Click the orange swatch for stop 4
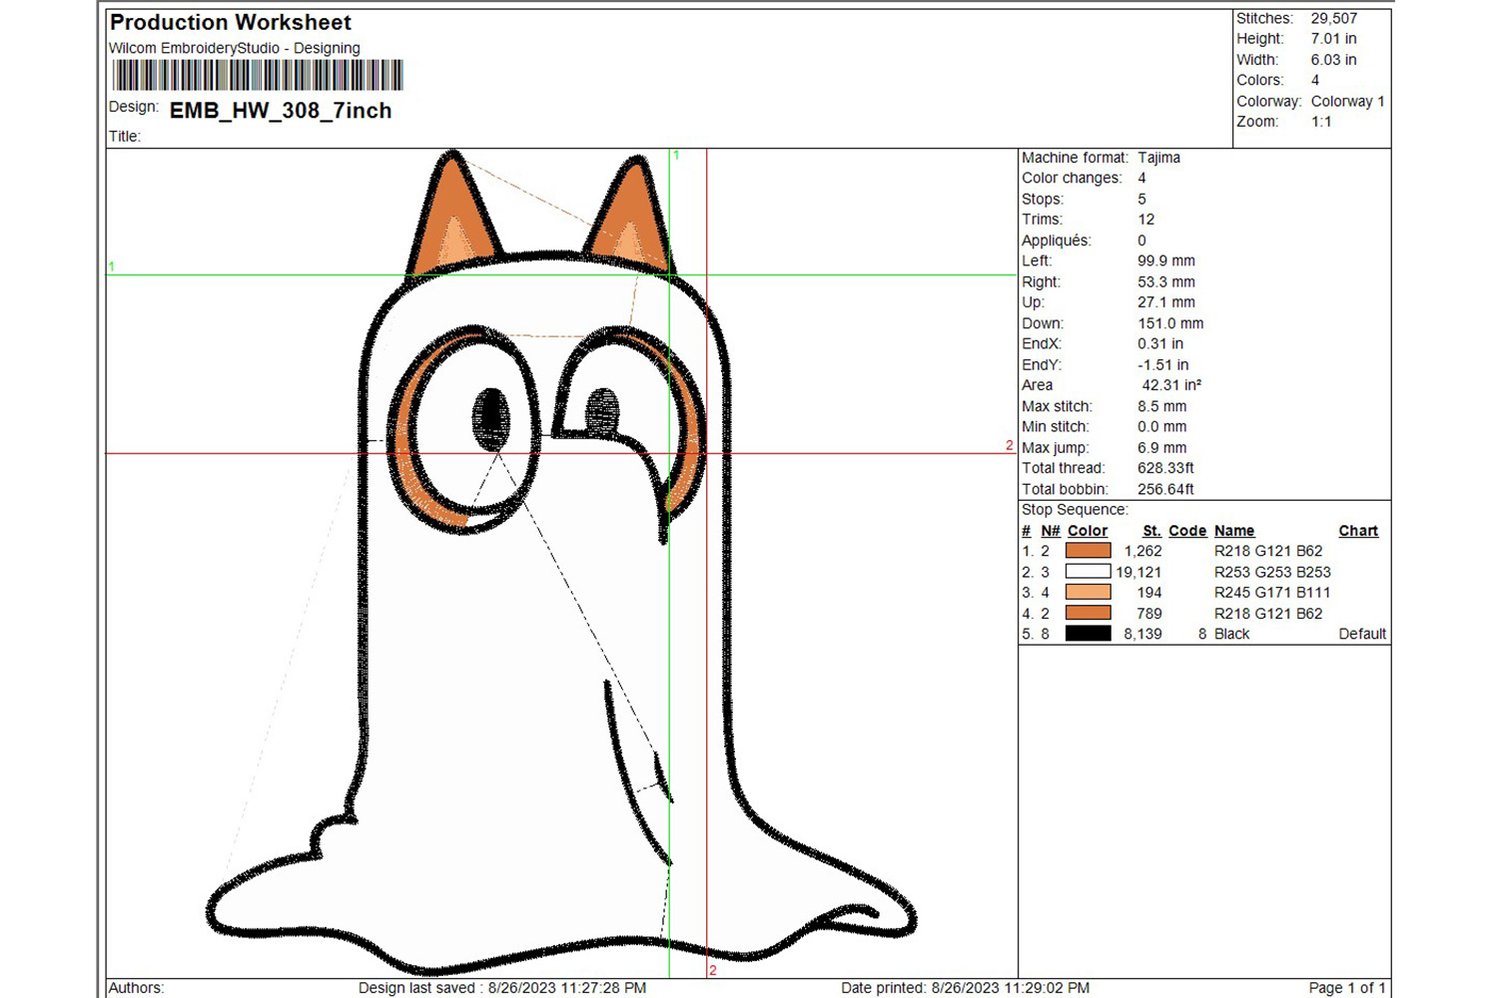1500x998 pixels. click(1088, 613)
